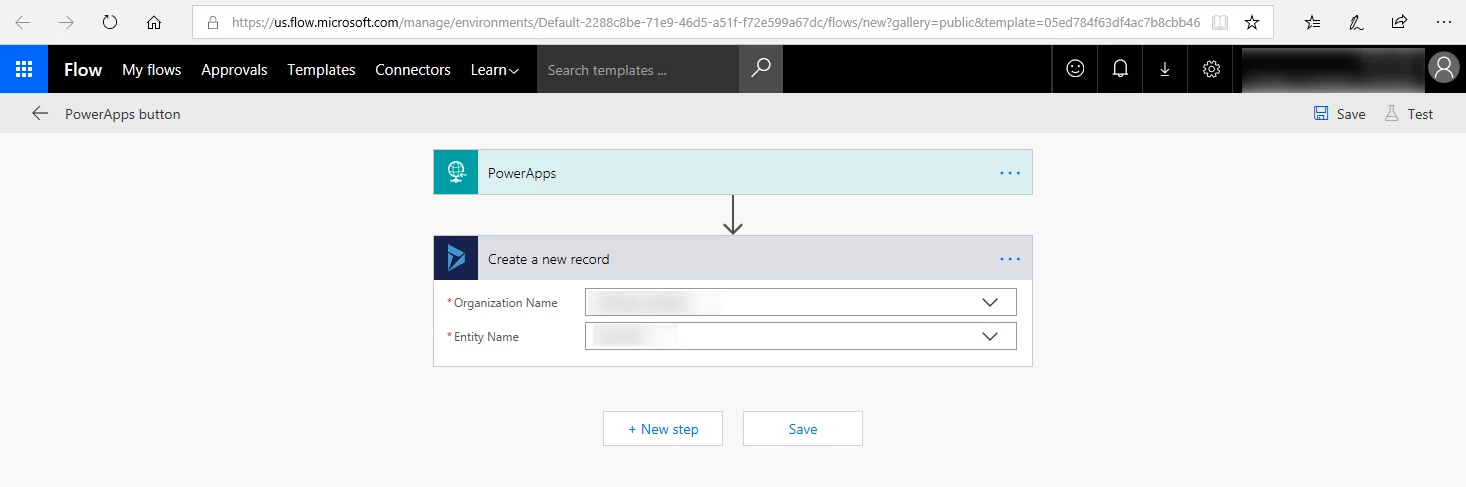Click the browser share icon
The image size is (1466, 487).
(1399, 22)
